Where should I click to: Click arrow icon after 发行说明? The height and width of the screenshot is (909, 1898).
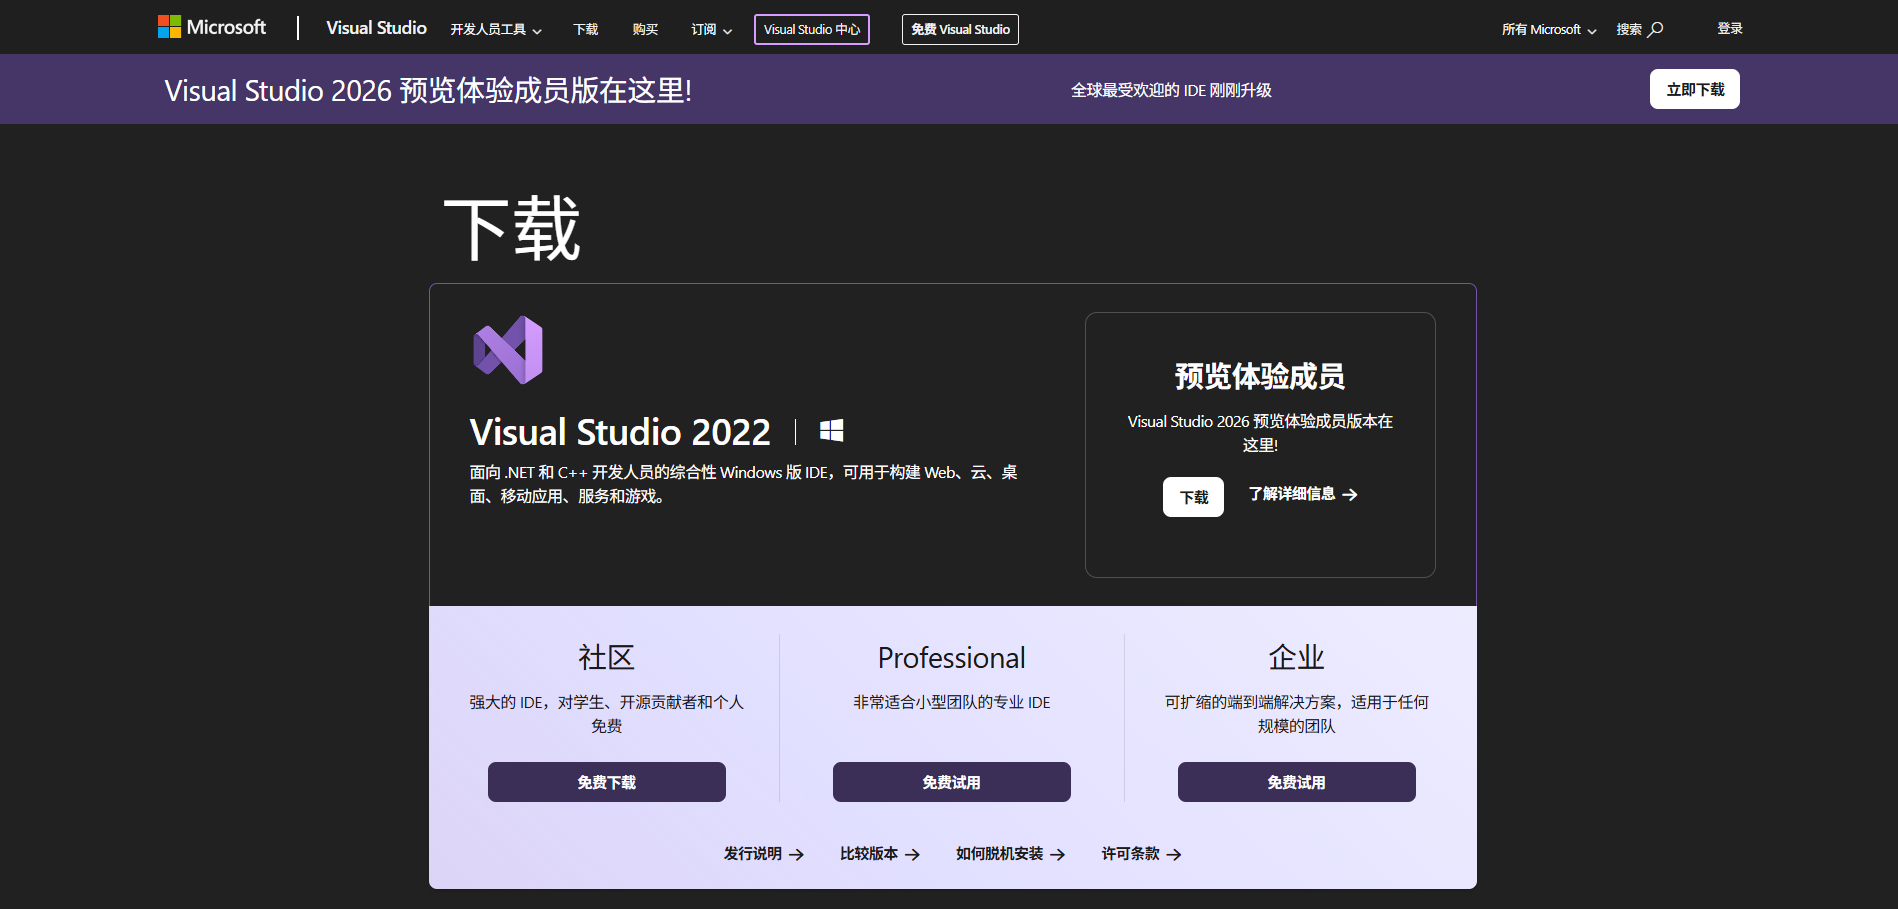click(x=796, y=855)
